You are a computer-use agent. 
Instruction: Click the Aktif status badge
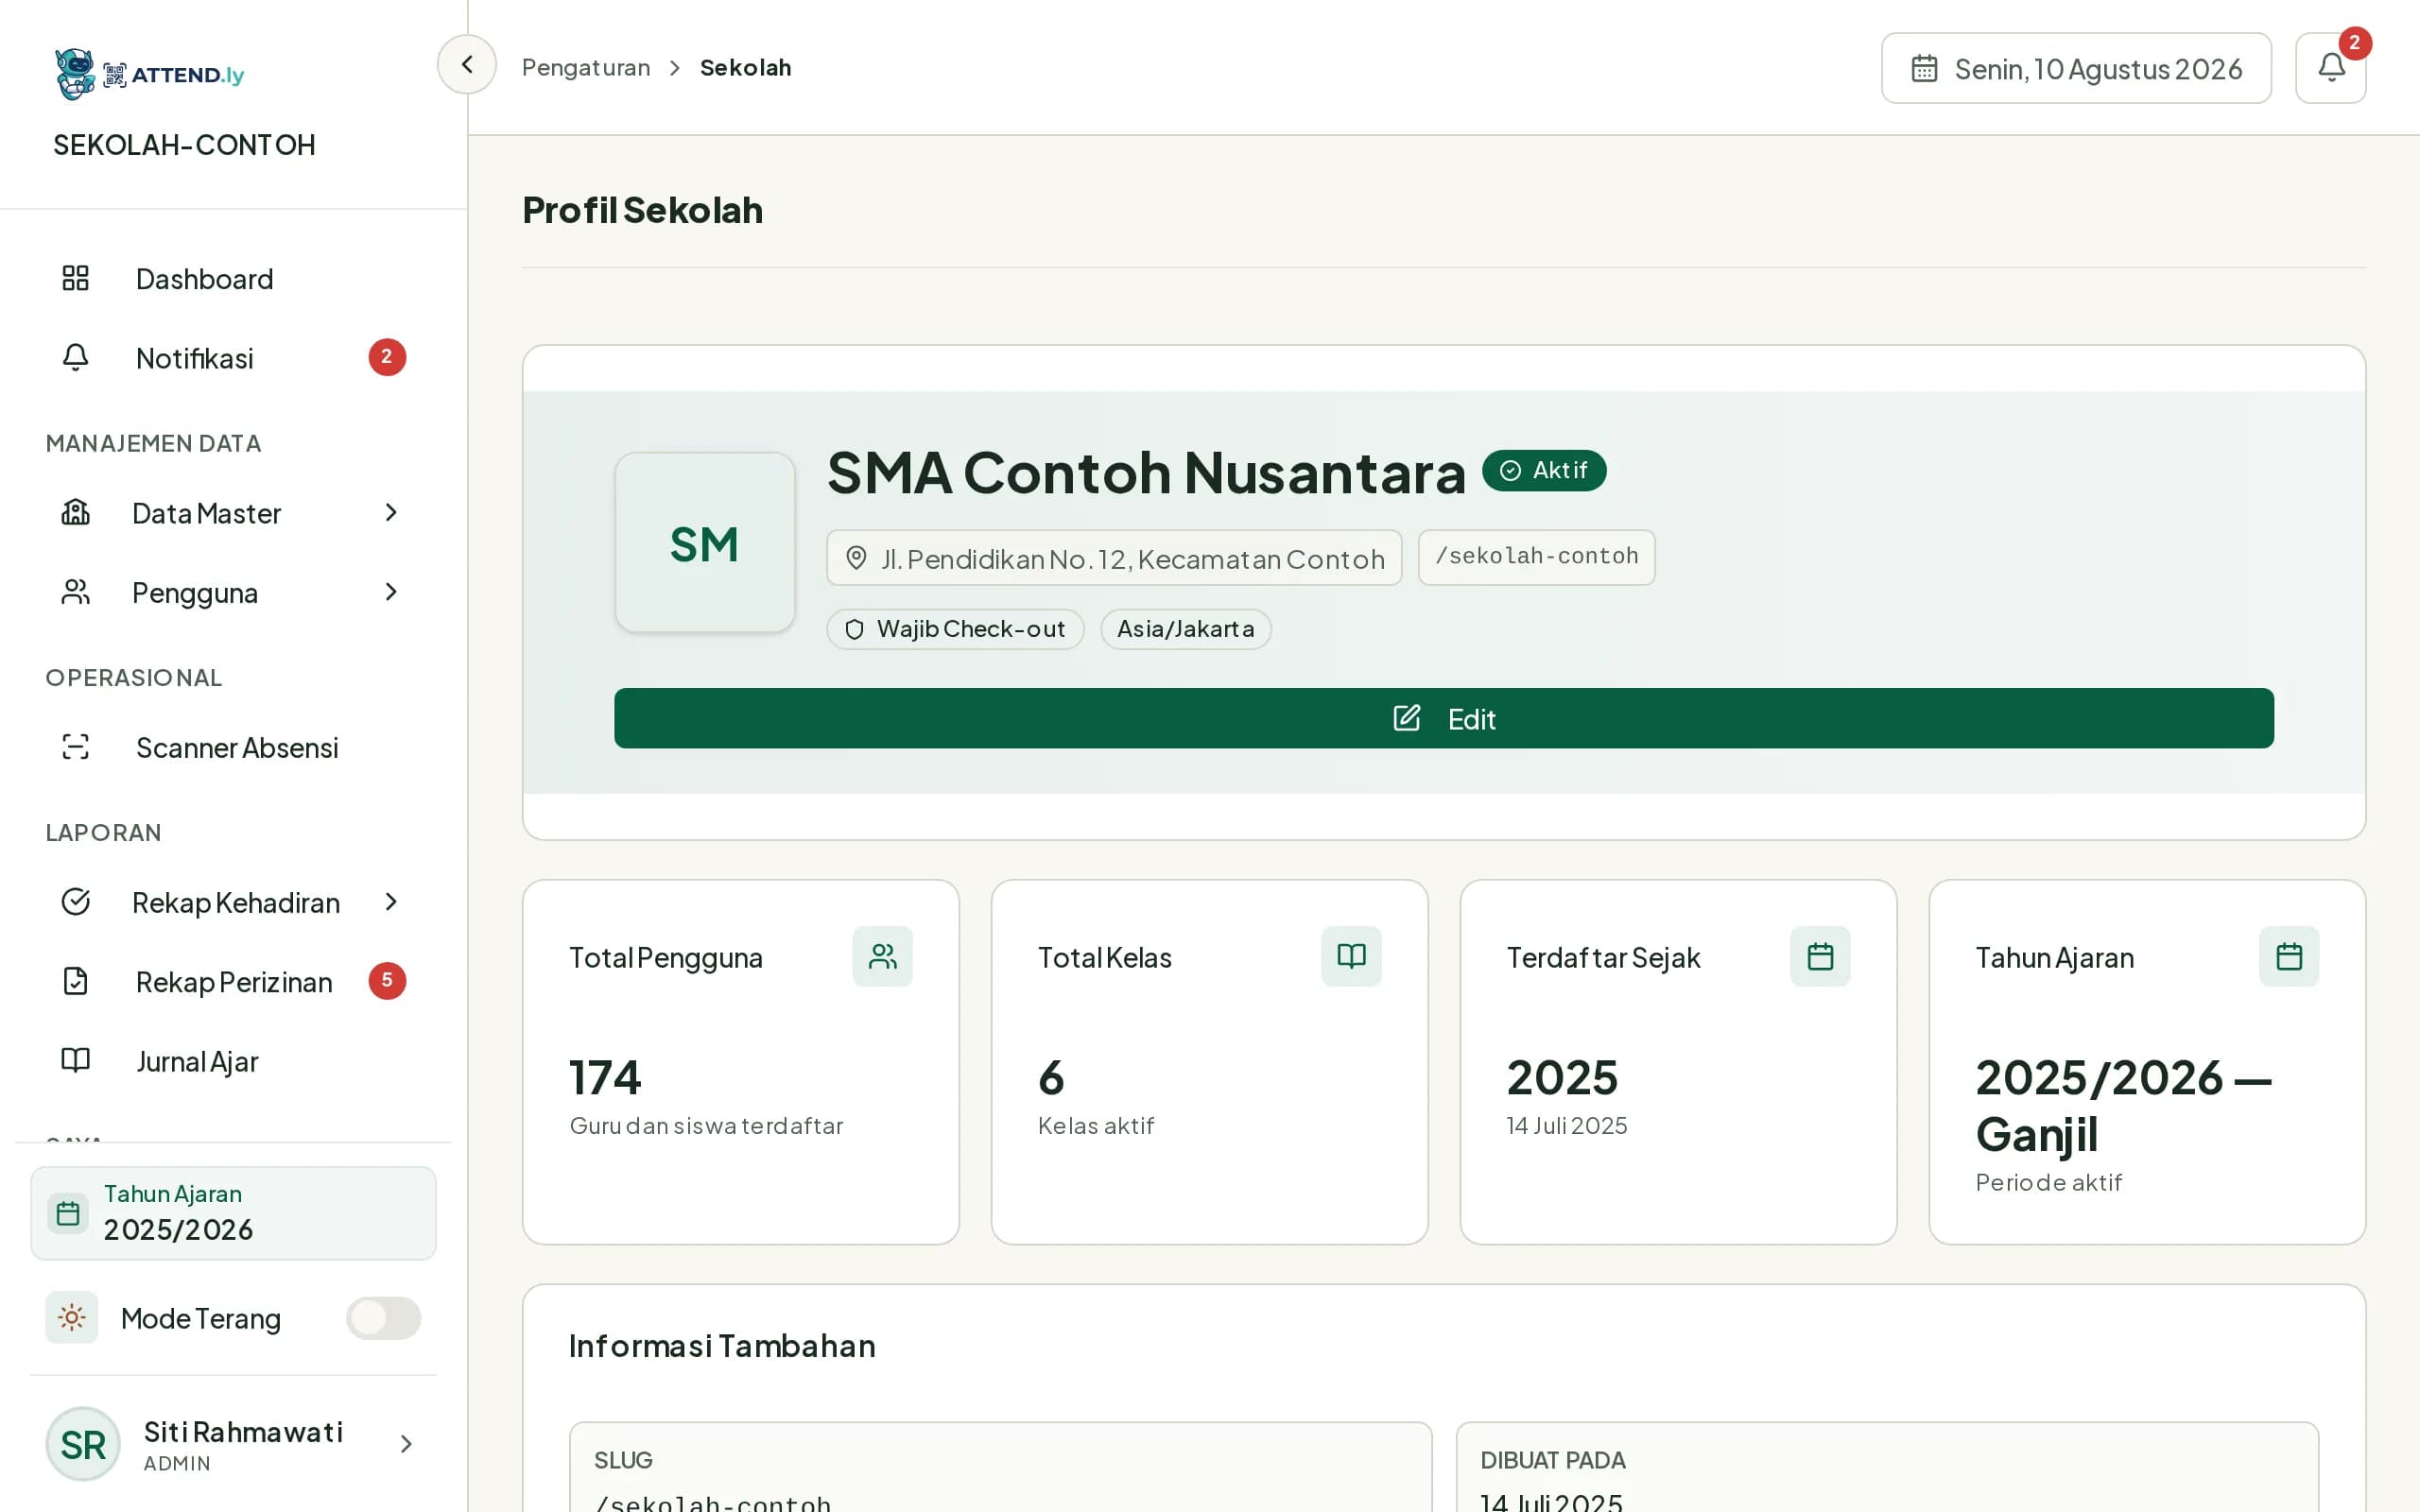[x=1544, y=470]
